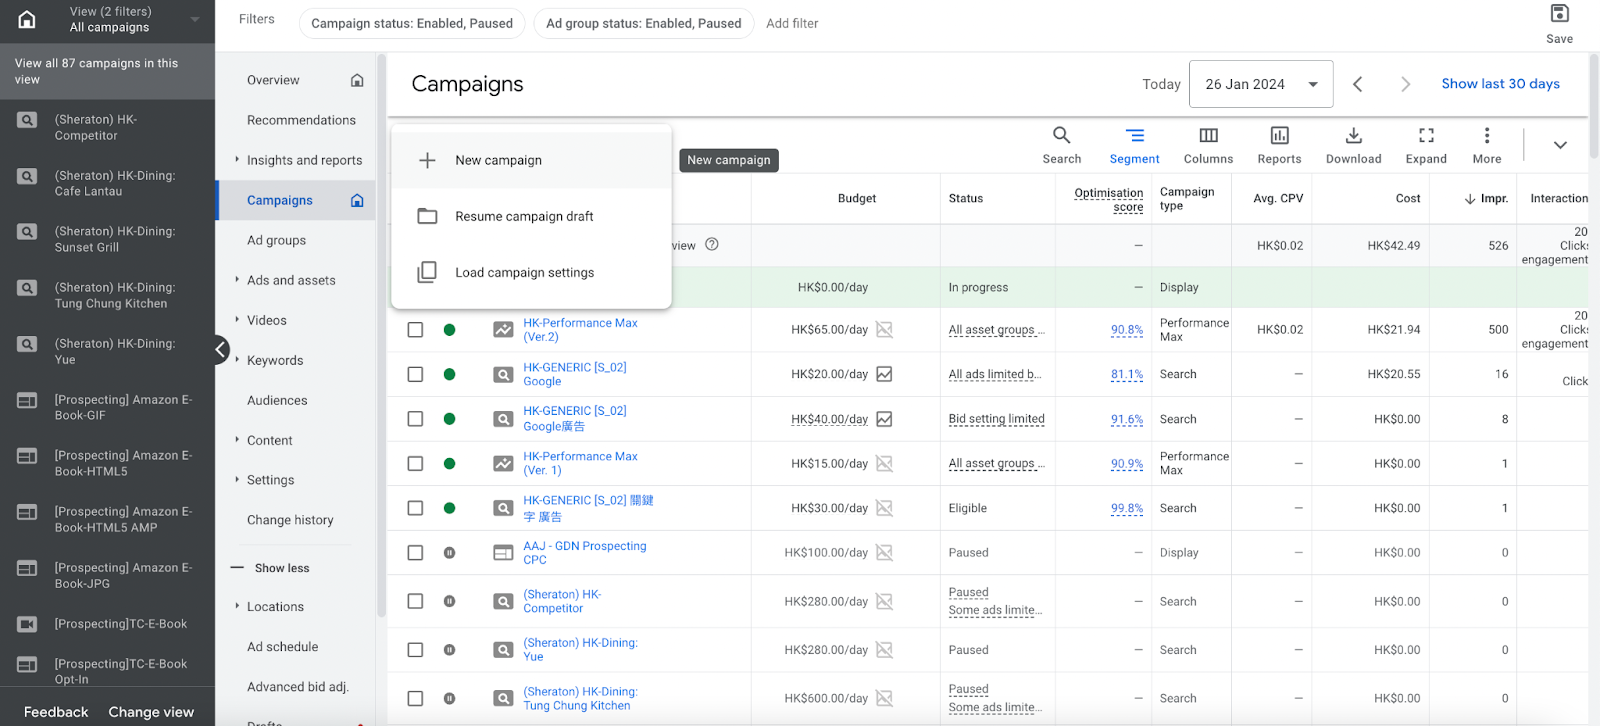Screen dimensions: 1600x726
Task: Go to Ad groups in the nav
Action: click(277, 240)
